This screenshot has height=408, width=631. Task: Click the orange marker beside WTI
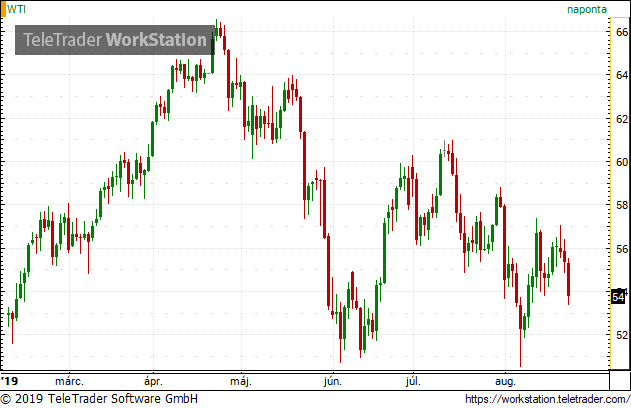point(3,9)
